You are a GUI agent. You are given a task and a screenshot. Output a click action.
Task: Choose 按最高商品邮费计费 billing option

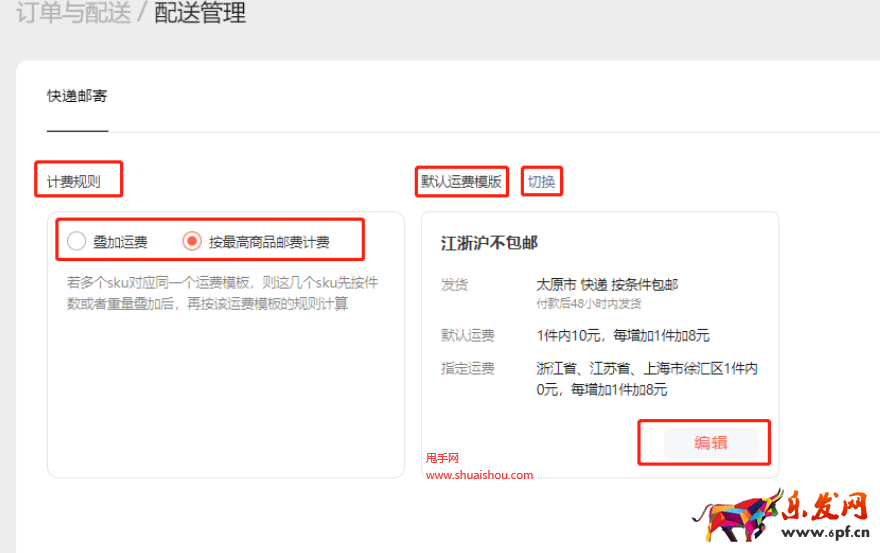point(192,241)
